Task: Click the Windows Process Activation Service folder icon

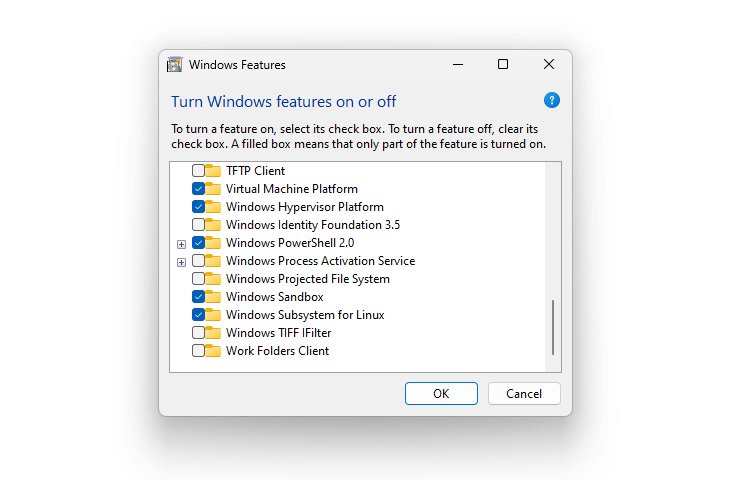Action: coord(213,261)
